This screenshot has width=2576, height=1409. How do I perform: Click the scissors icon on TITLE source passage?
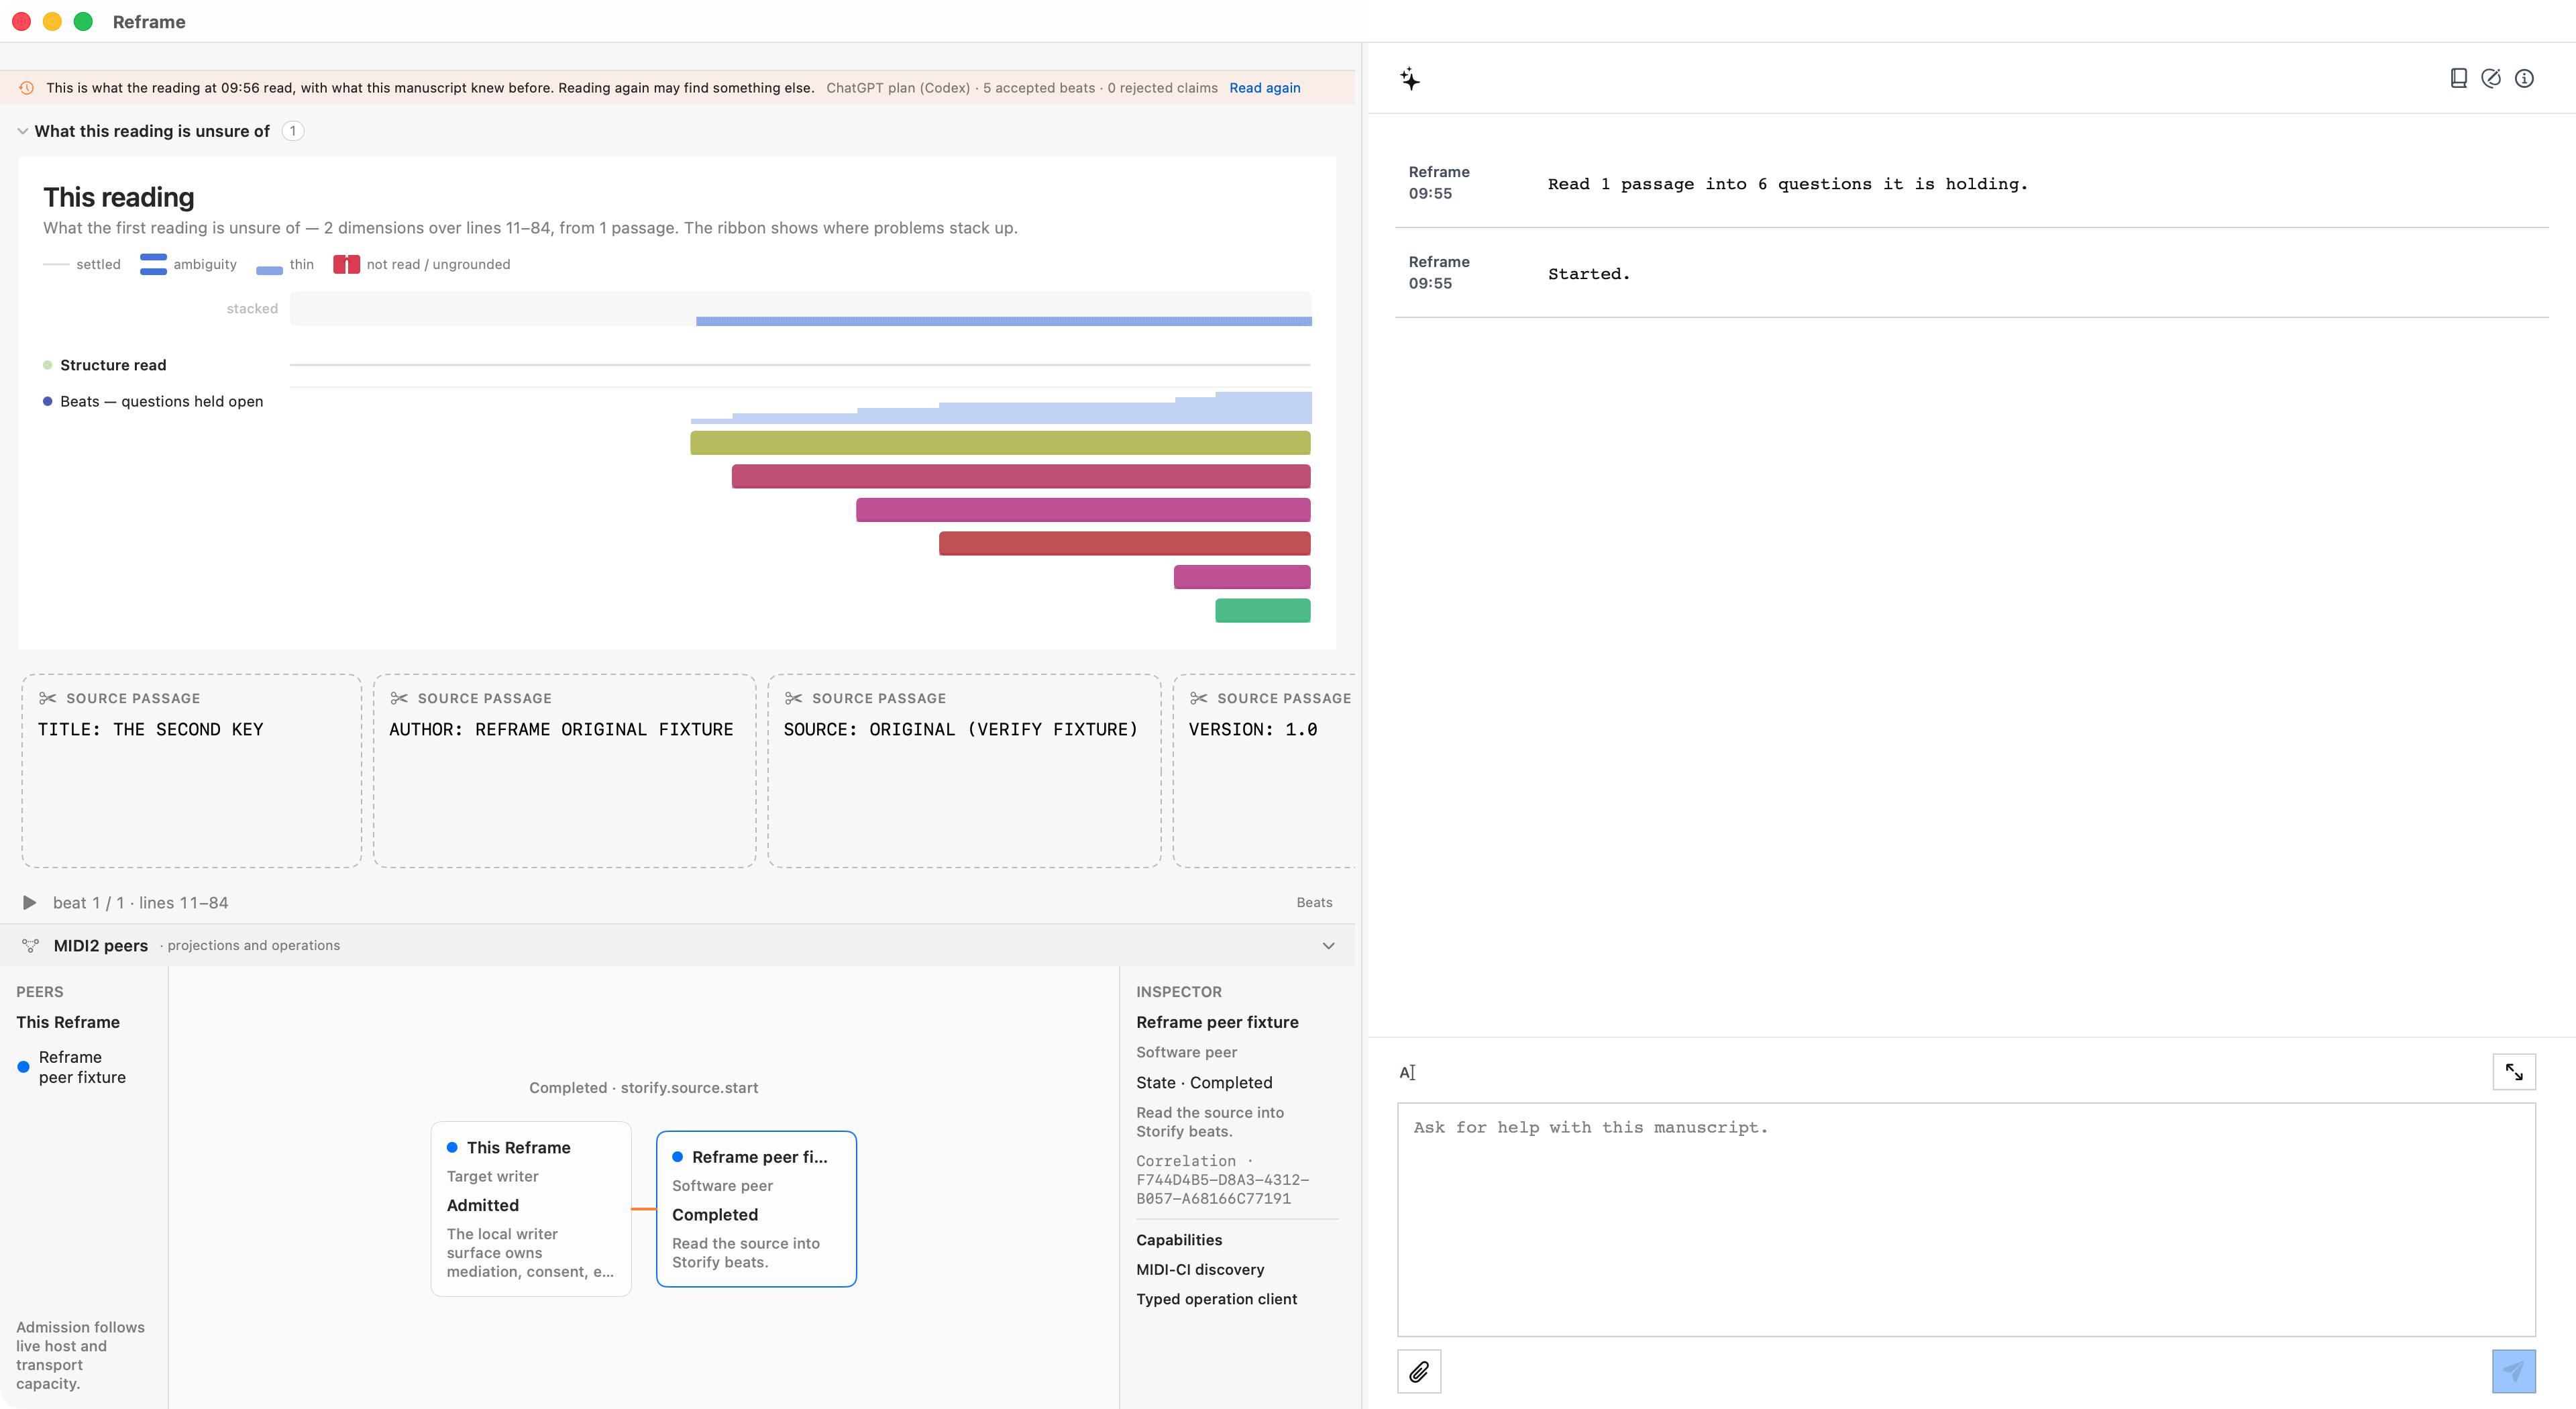[x=47, y=698]
